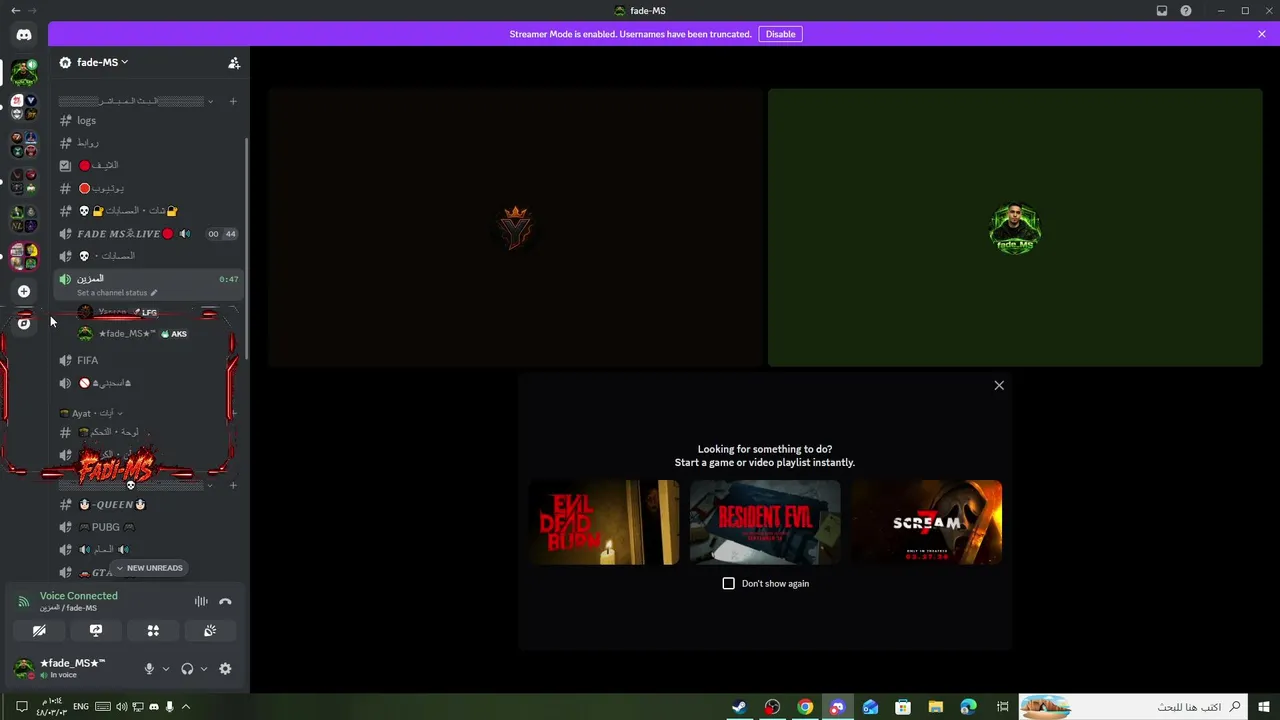Image resolution: width=1280 pixels, height=720 pixels.
Task: Open the logs text channel
Action: pyautogui.click(x=149, y=120)
